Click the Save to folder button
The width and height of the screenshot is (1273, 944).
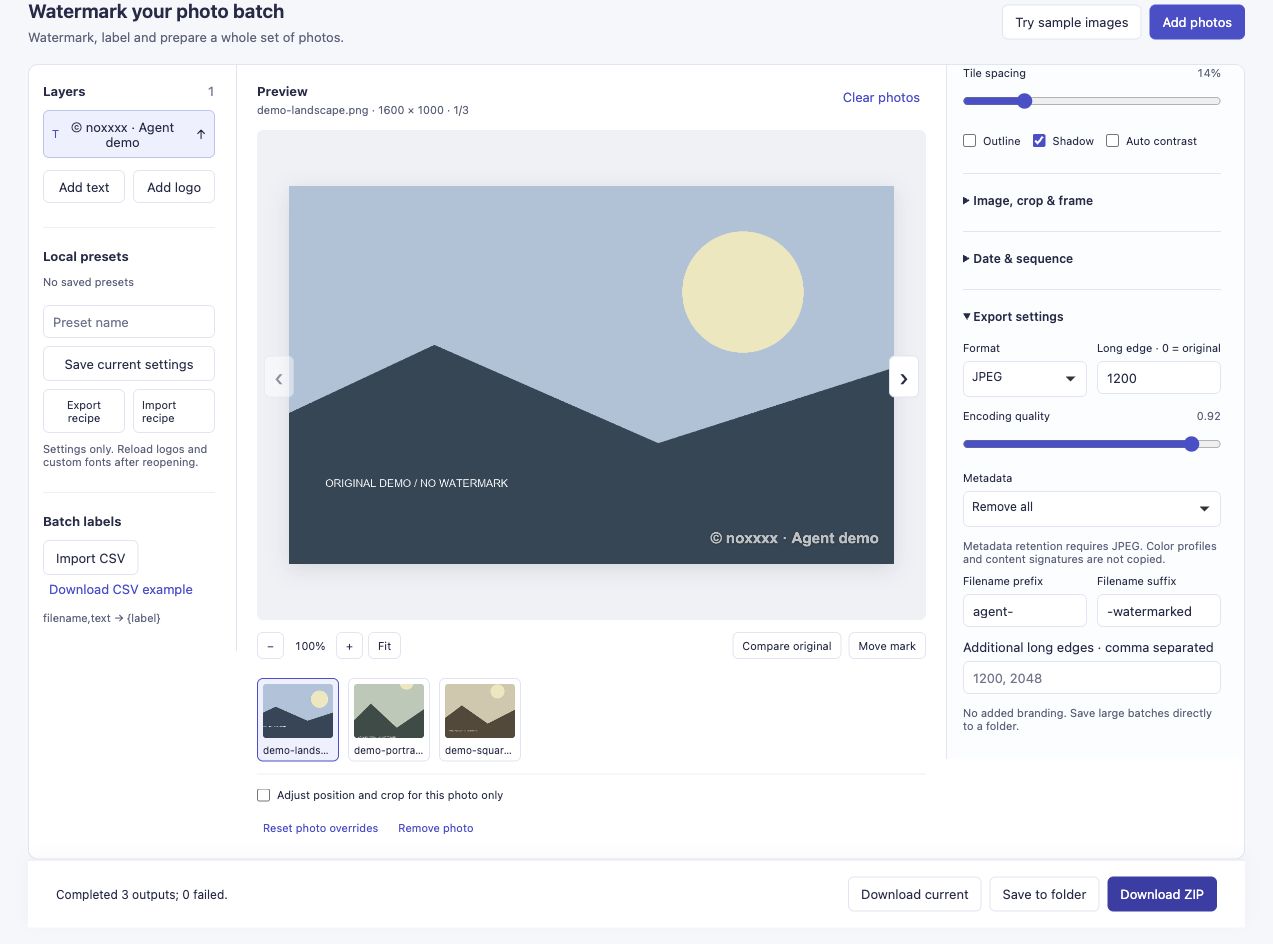[1044, 894]
